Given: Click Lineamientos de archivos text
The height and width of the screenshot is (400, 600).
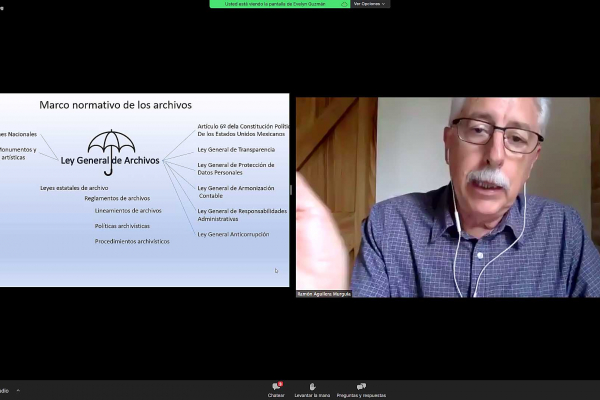Looking at the screenshot, I should coord(128,211).
